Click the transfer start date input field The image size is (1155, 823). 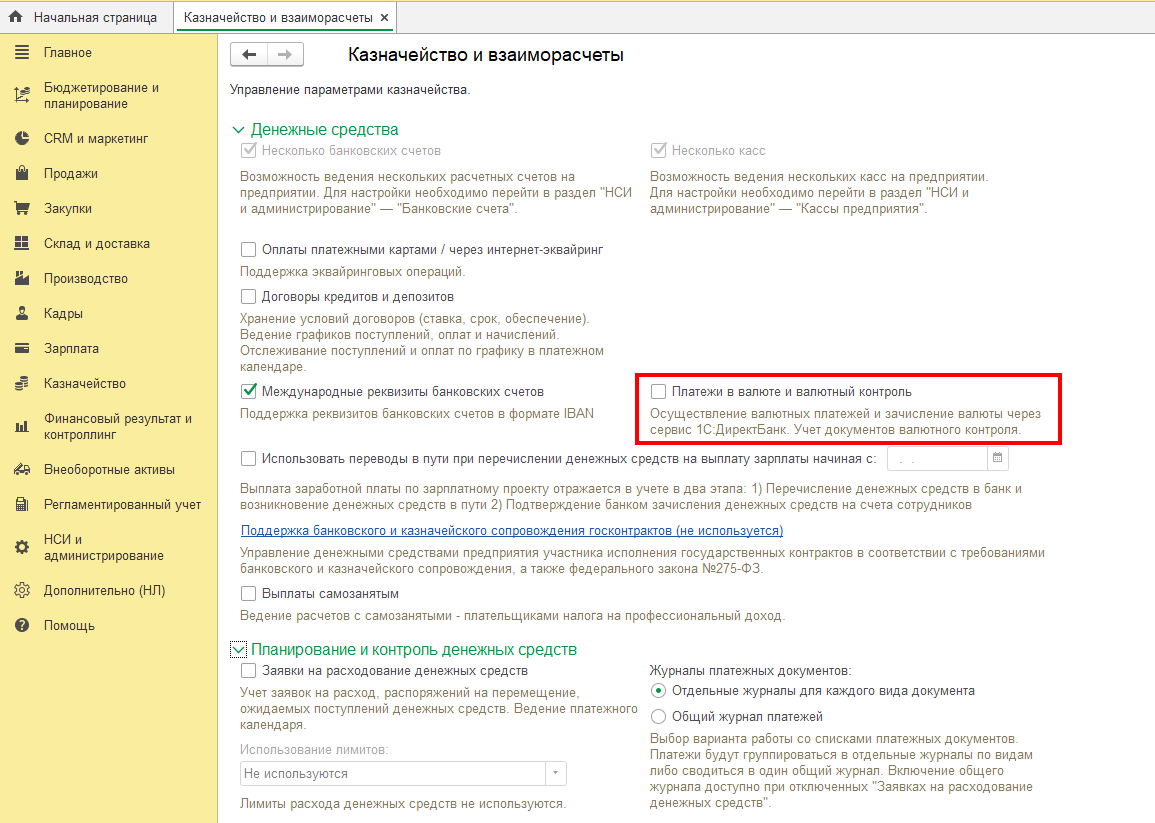(x=937, y=458)
